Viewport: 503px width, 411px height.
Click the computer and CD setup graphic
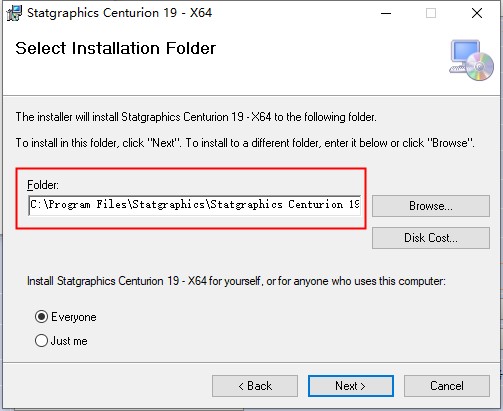tap(471, 60)
